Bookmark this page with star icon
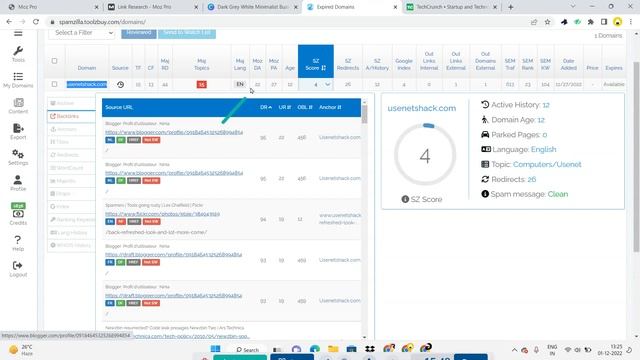The height and width of the screenshot is (360, 640). click(547, 22)
